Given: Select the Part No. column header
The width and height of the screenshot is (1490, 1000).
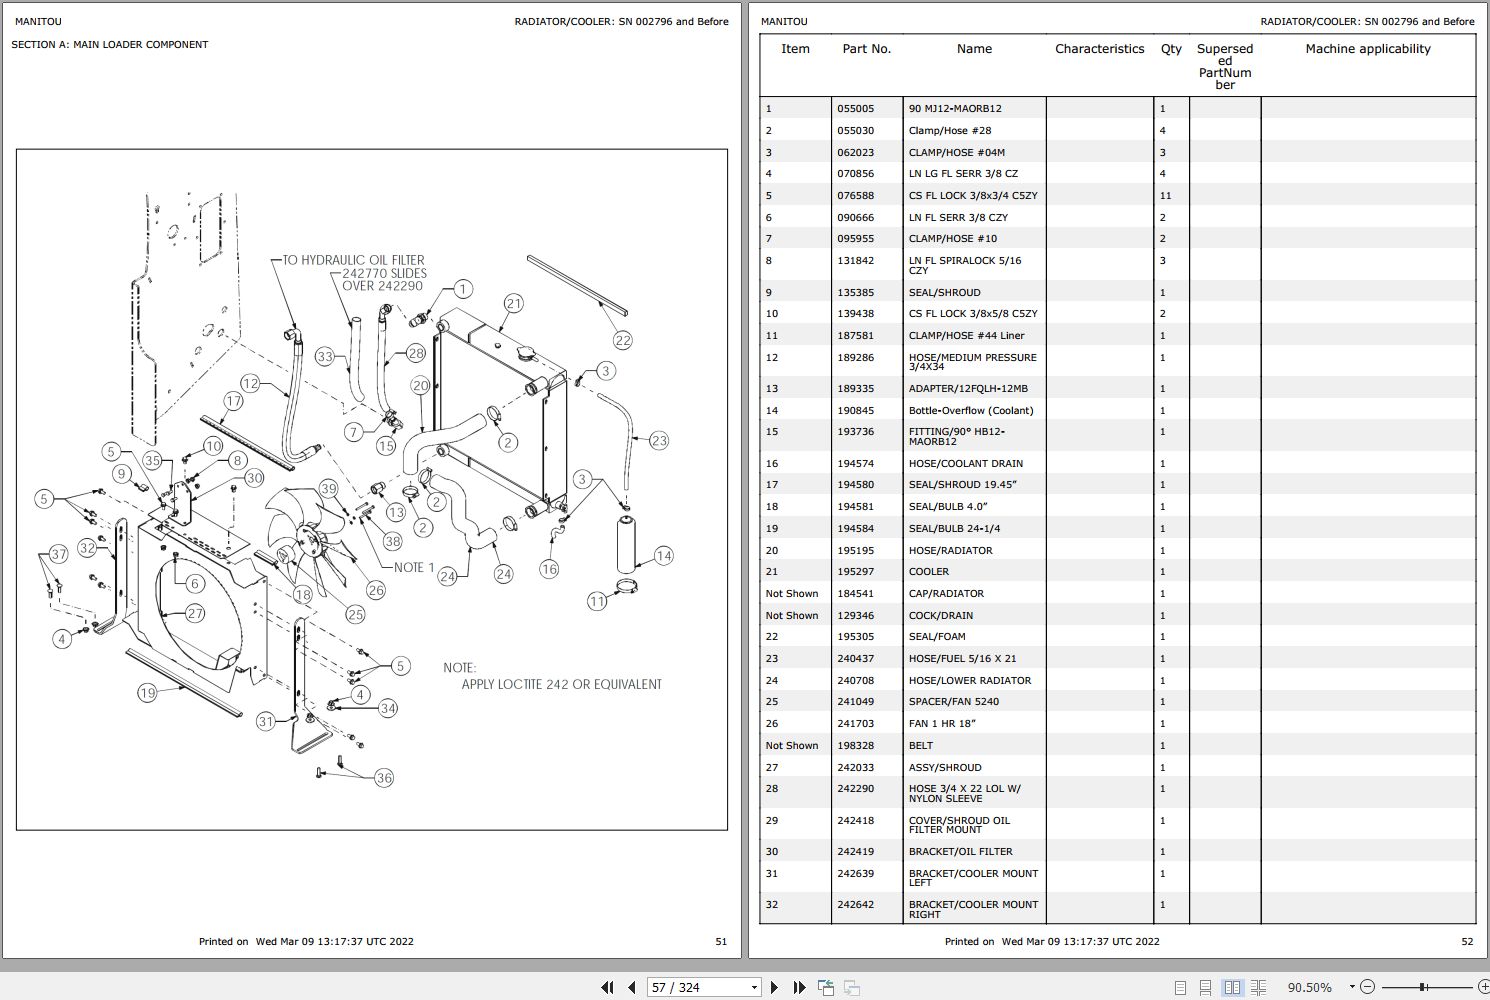Looking at the screenshot, I should (x=866, y=48).
